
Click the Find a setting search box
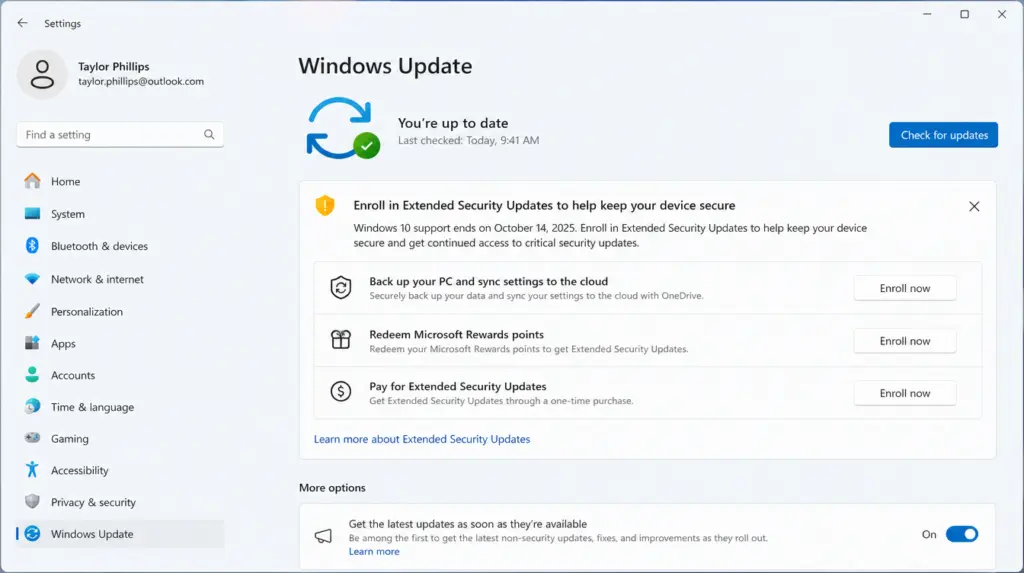(x=120, y=135)
